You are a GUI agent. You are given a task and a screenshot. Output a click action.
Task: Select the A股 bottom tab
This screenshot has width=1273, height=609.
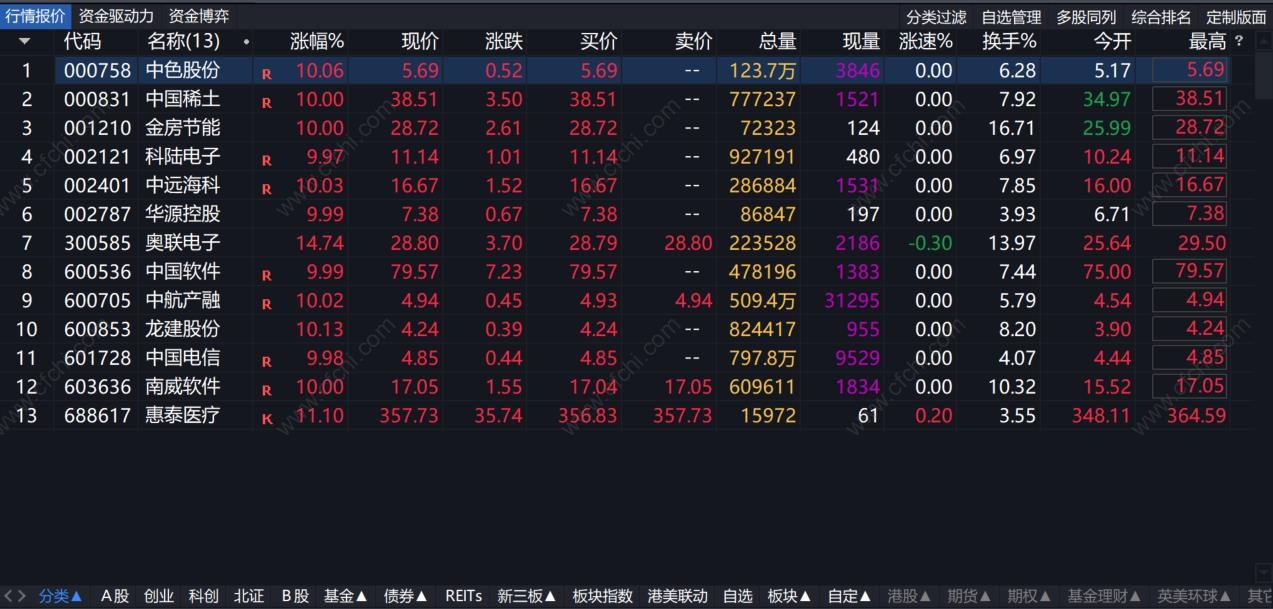tap(115, 596)
